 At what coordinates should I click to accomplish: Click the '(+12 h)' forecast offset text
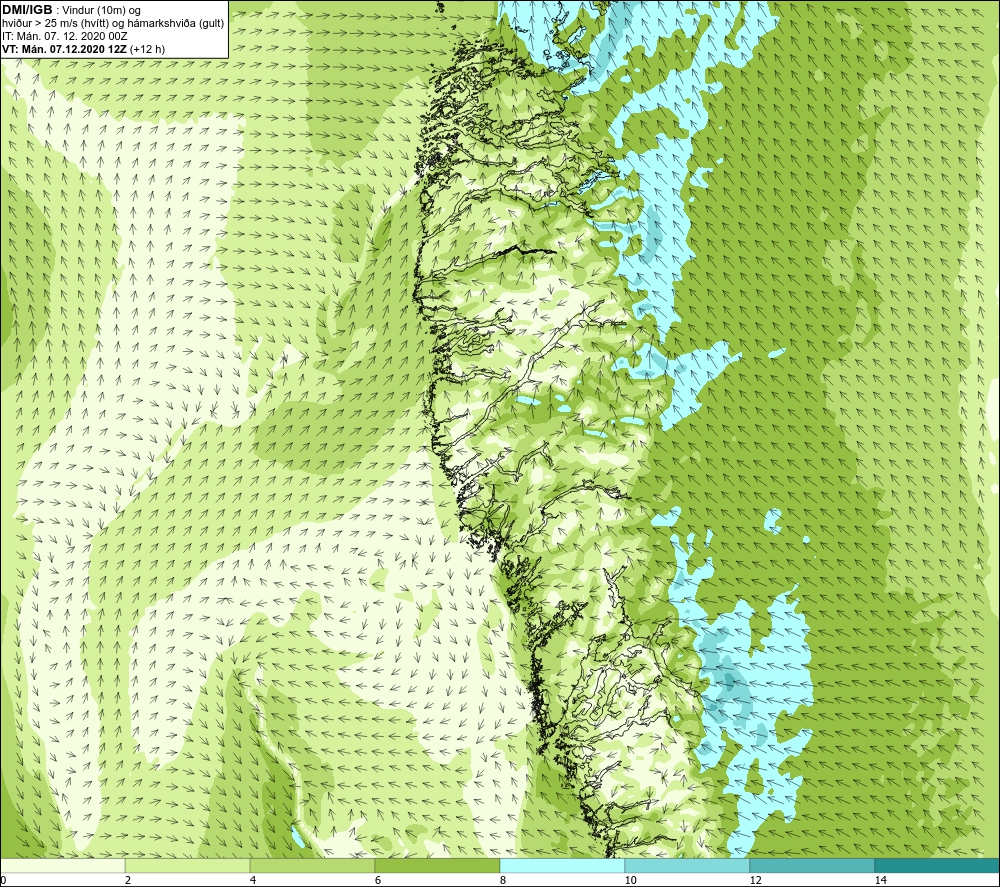147,49
